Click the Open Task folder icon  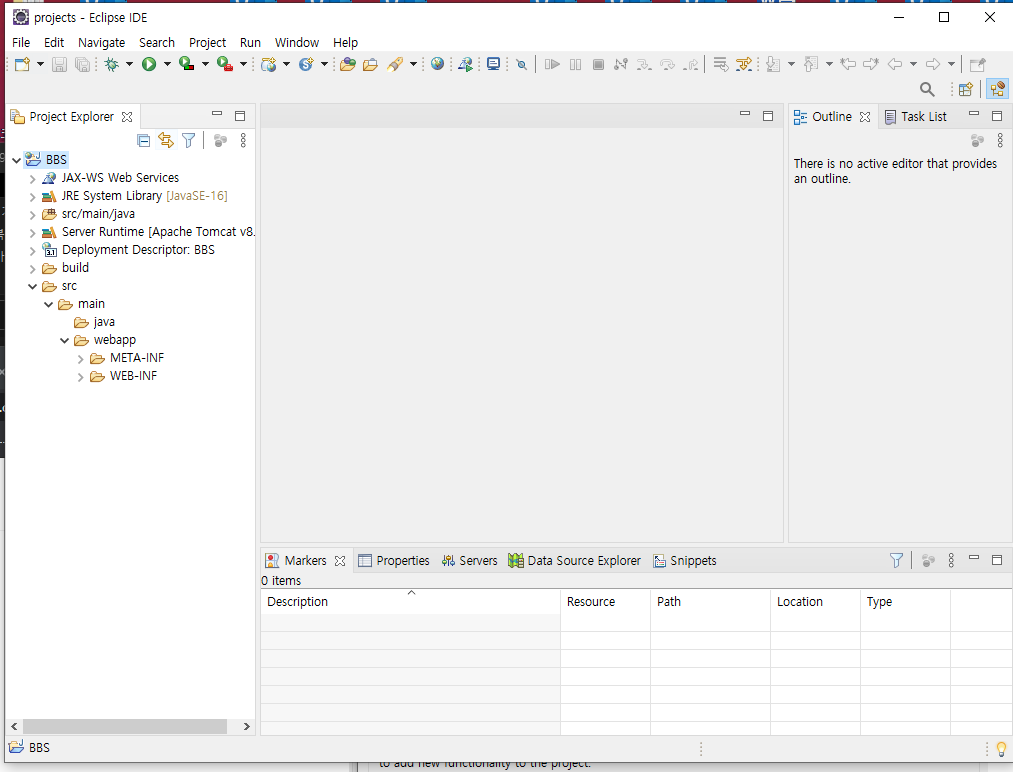370,64
